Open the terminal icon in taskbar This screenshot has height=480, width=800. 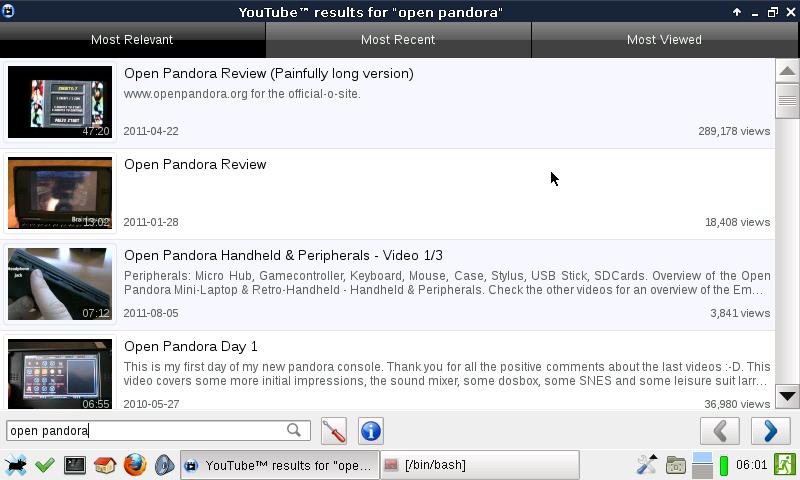pos(75,465)
